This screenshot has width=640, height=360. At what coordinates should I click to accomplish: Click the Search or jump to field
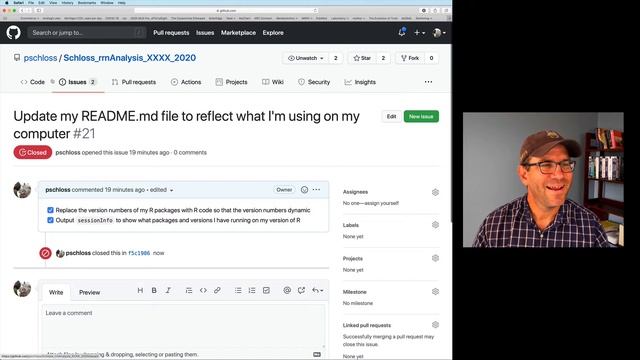87,32
